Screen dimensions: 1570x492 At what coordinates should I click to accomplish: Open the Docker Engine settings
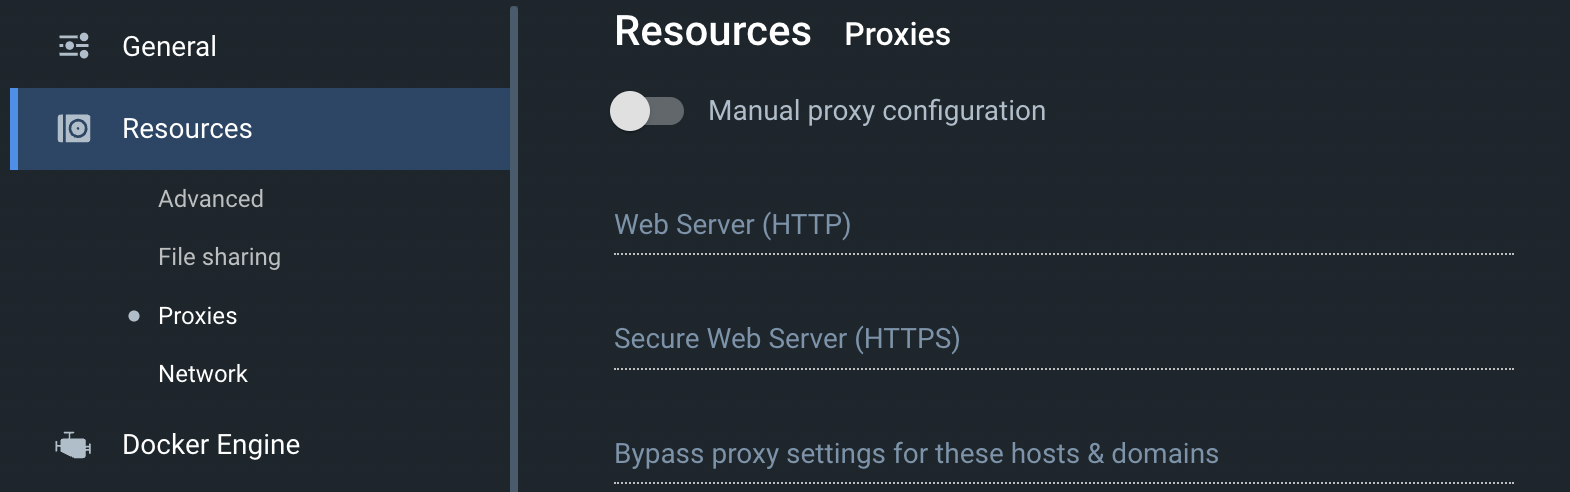point(210,445)
